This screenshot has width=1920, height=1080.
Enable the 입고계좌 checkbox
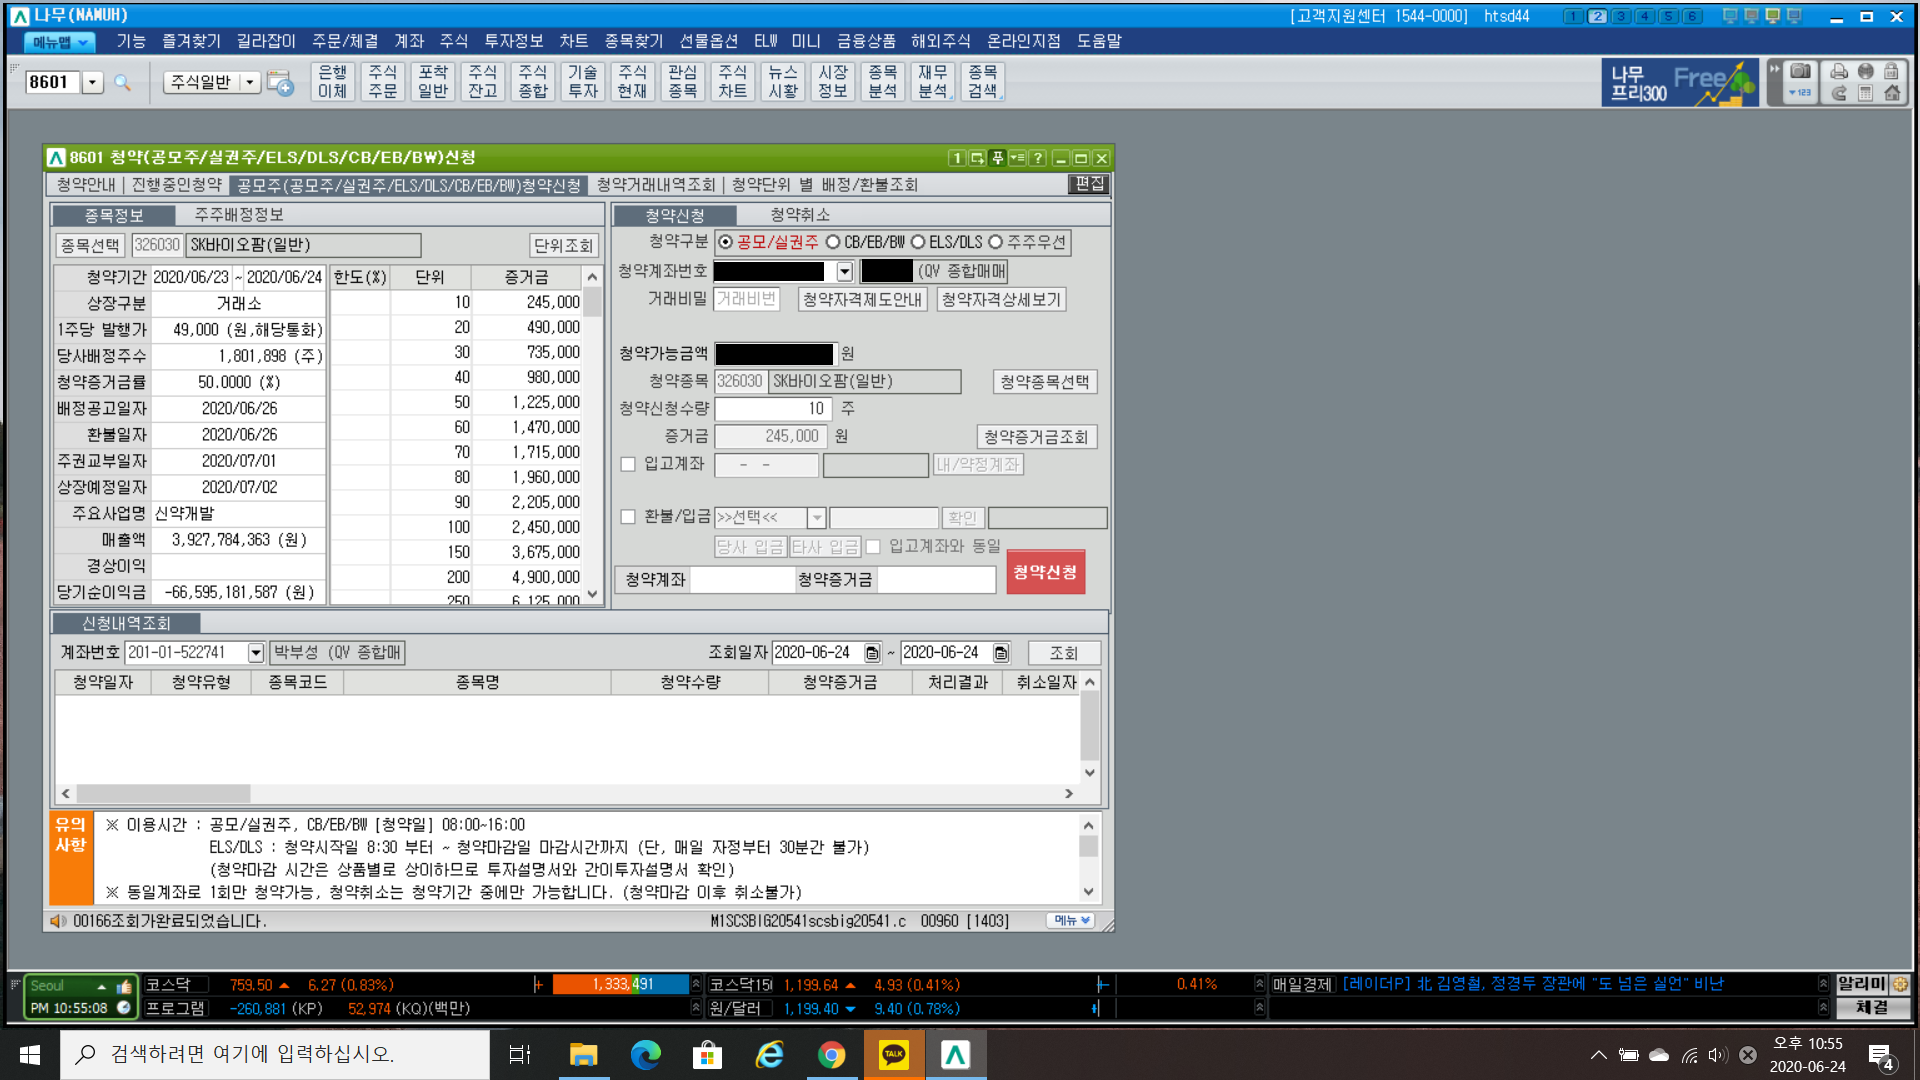[628, 464]
